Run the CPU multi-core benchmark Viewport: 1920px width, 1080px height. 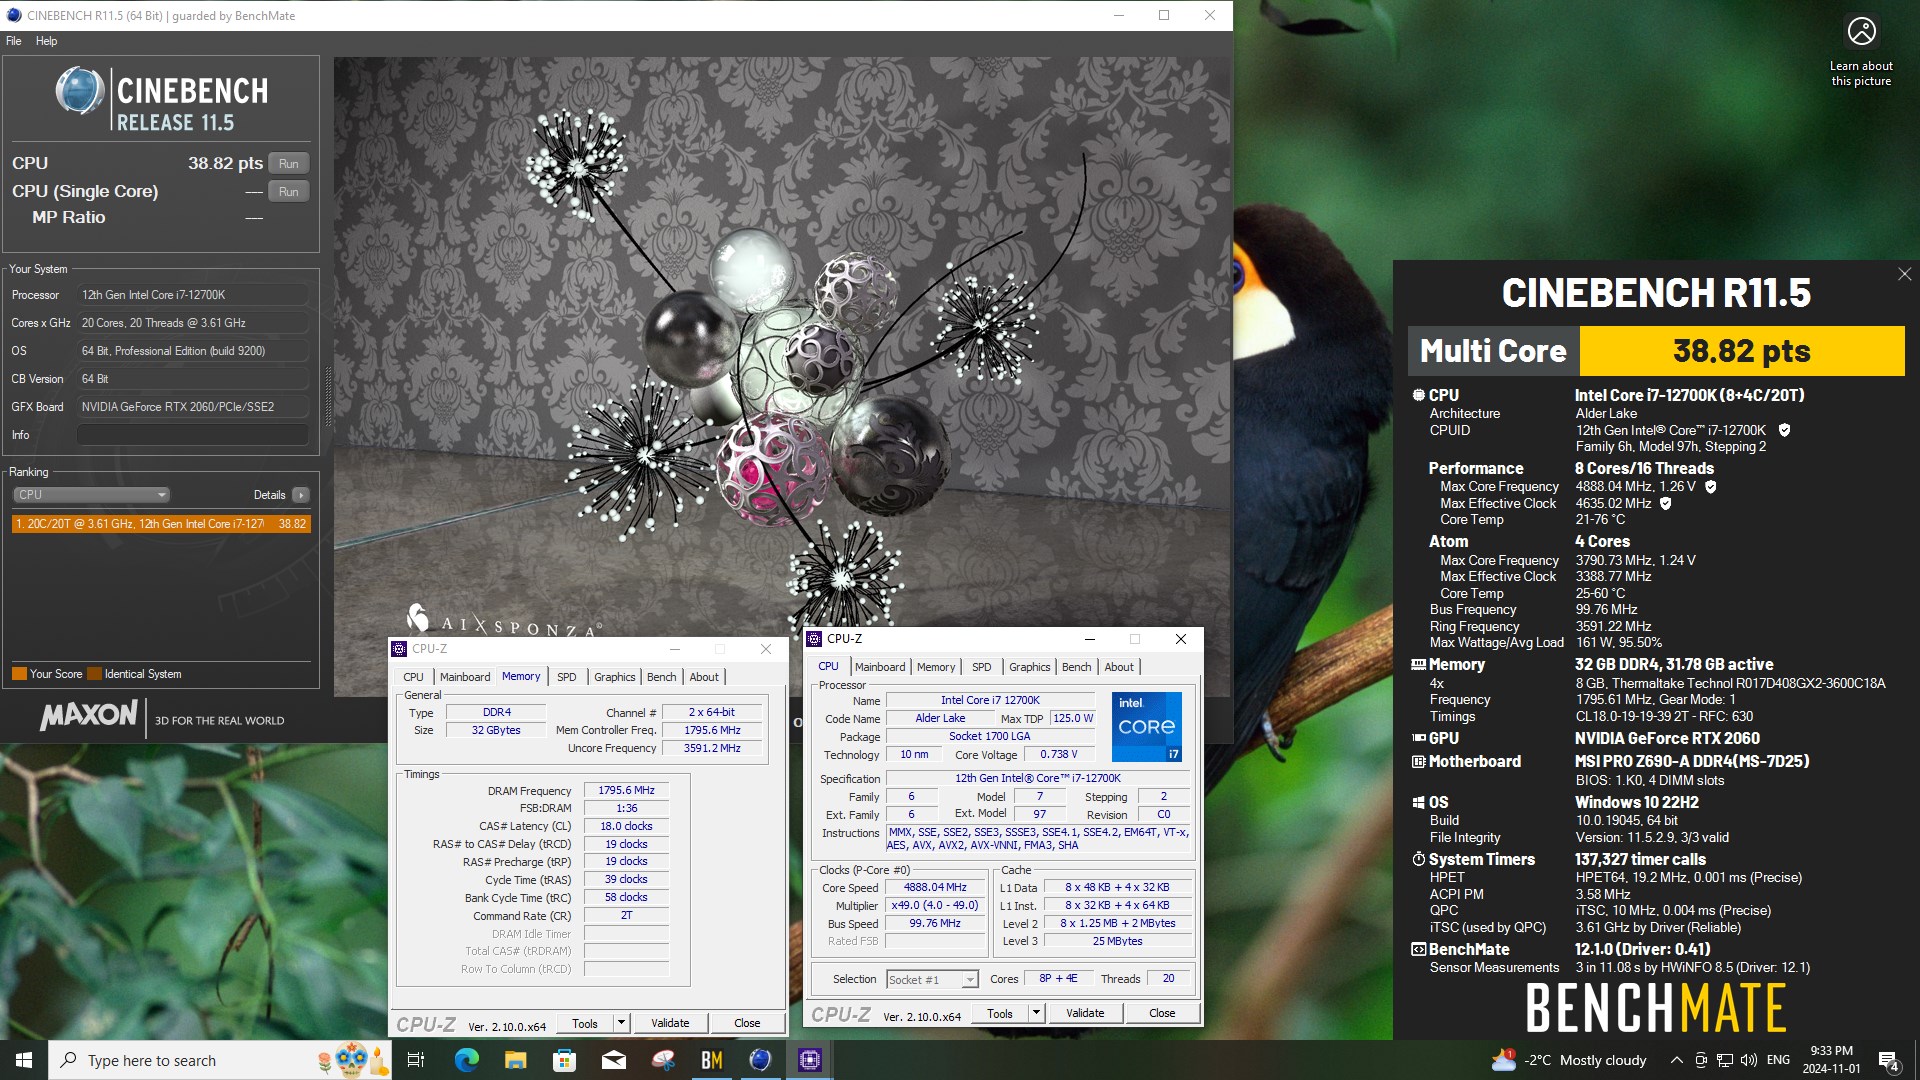[289, 163]
